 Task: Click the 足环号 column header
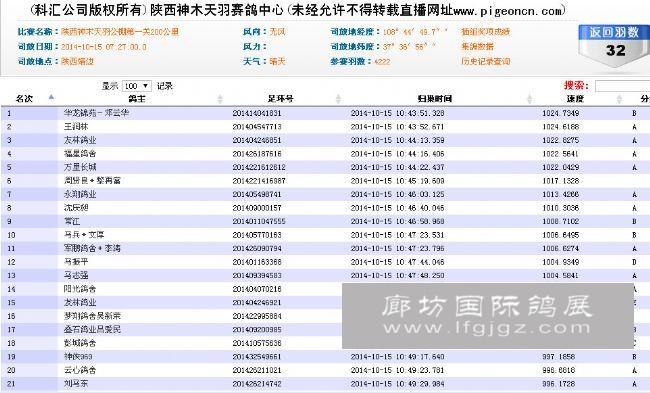280,99
